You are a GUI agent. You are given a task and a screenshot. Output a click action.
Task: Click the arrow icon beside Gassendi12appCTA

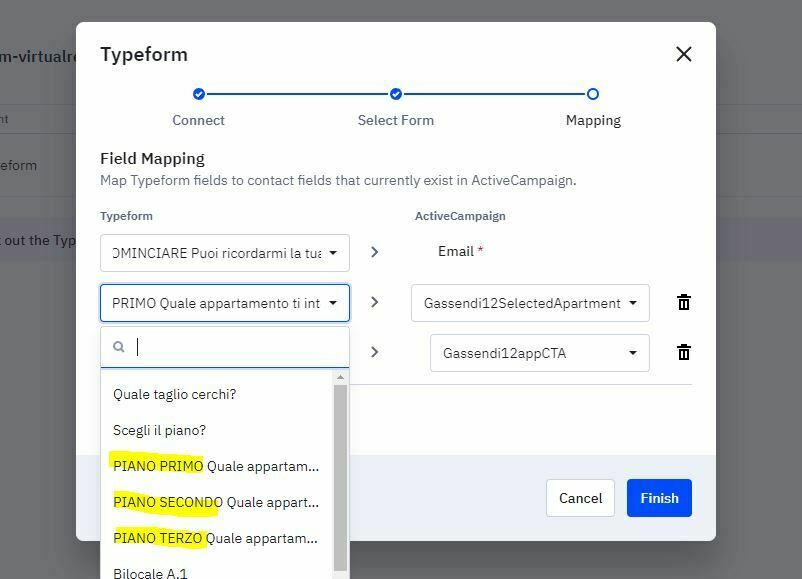click(x=374, y=352)
